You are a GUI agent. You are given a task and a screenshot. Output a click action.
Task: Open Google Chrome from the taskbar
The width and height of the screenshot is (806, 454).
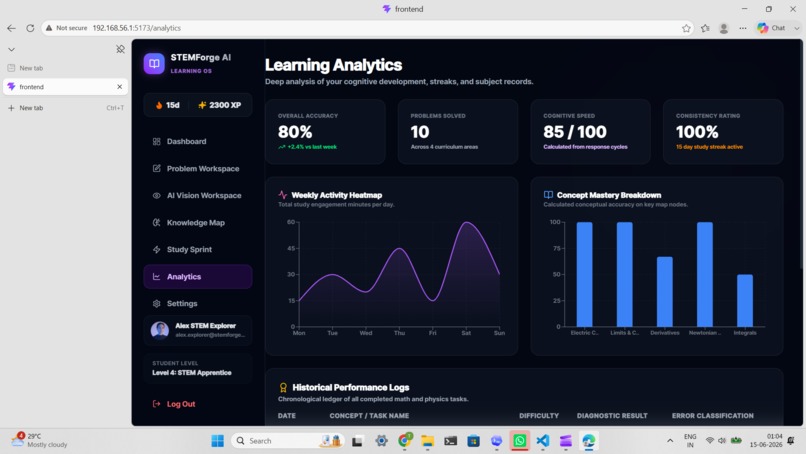405,441
